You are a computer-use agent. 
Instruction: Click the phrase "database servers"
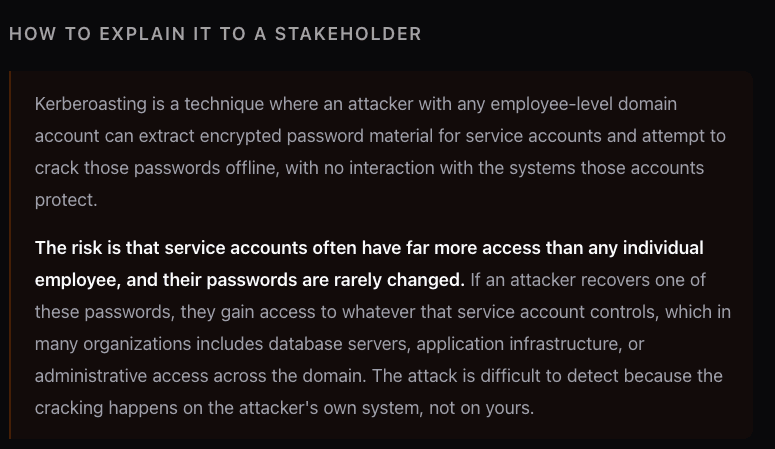(x=345, y=344)
